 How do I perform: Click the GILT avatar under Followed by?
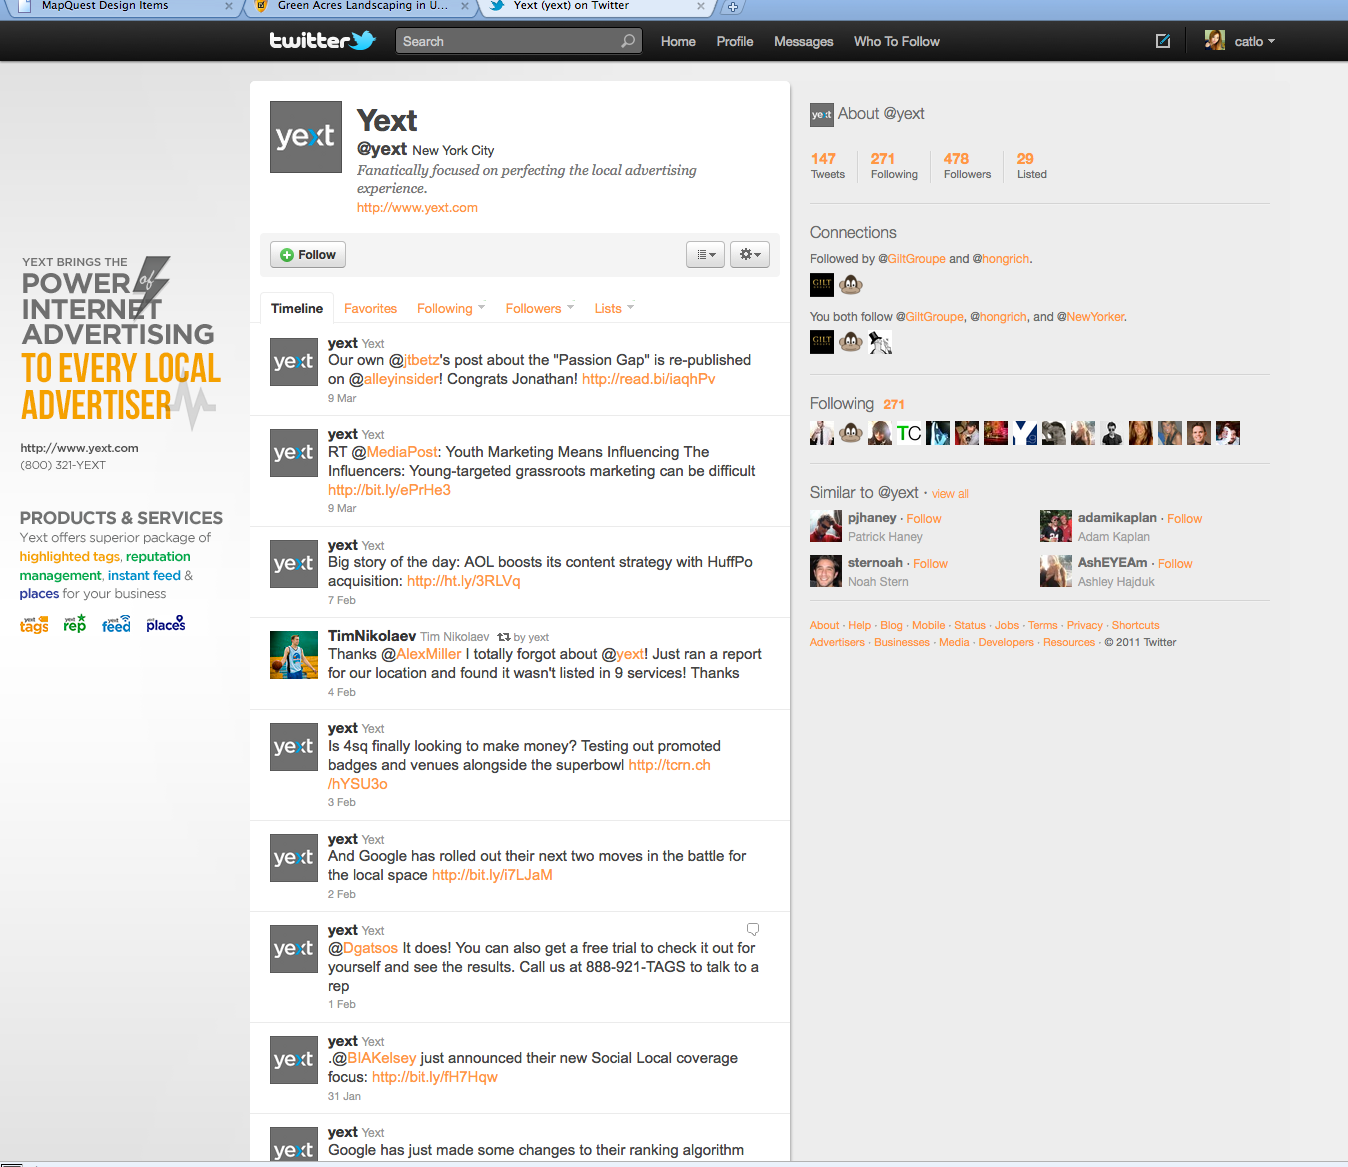click(x=821, y=285)
